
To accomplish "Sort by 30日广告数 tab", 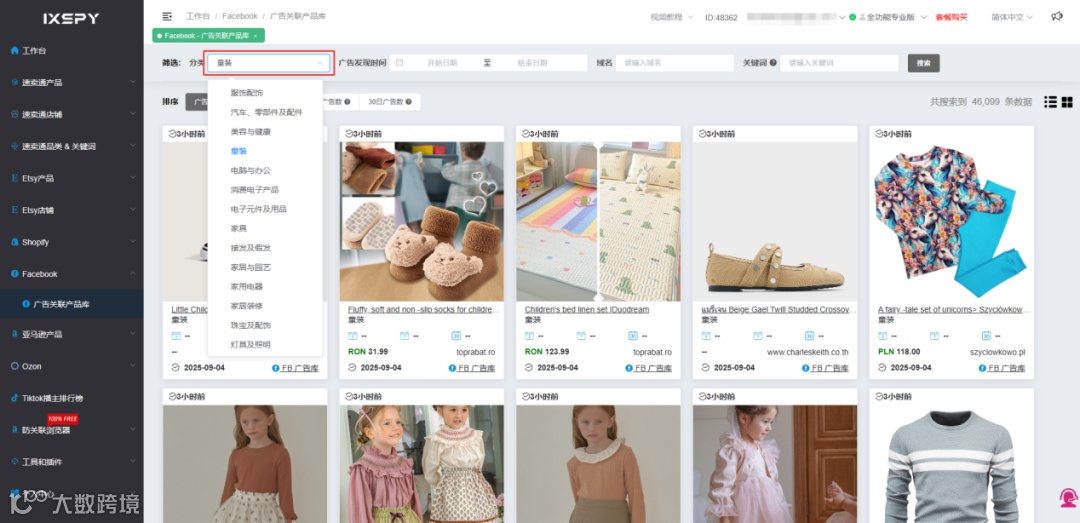I will tap(390, 102).
